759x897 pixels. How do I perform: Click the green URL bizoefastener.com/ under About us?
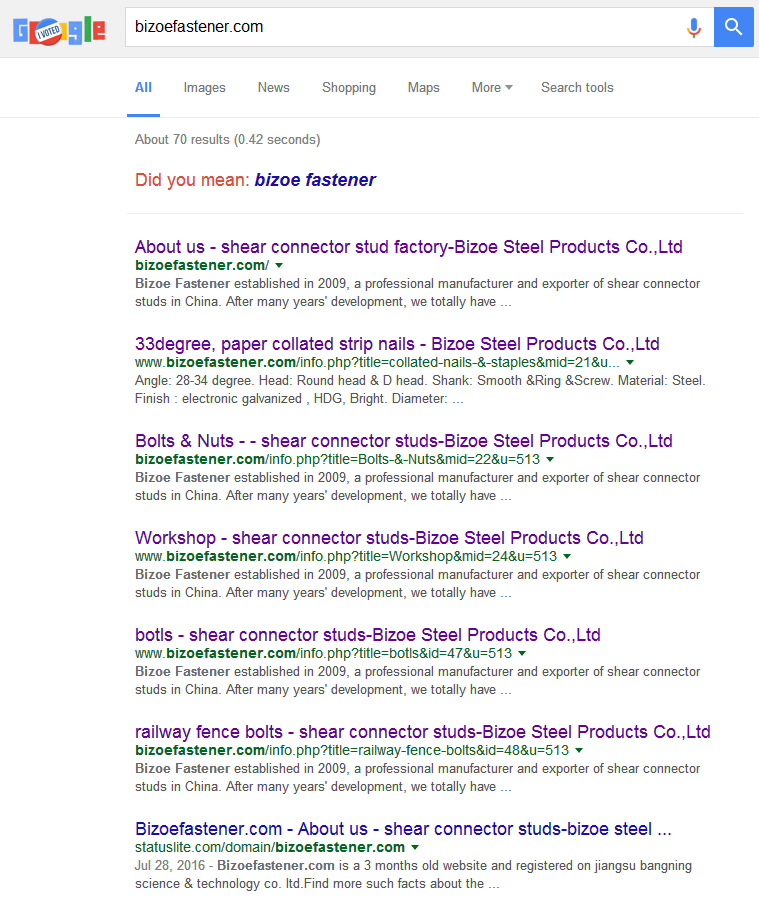(x=202, y=265)
